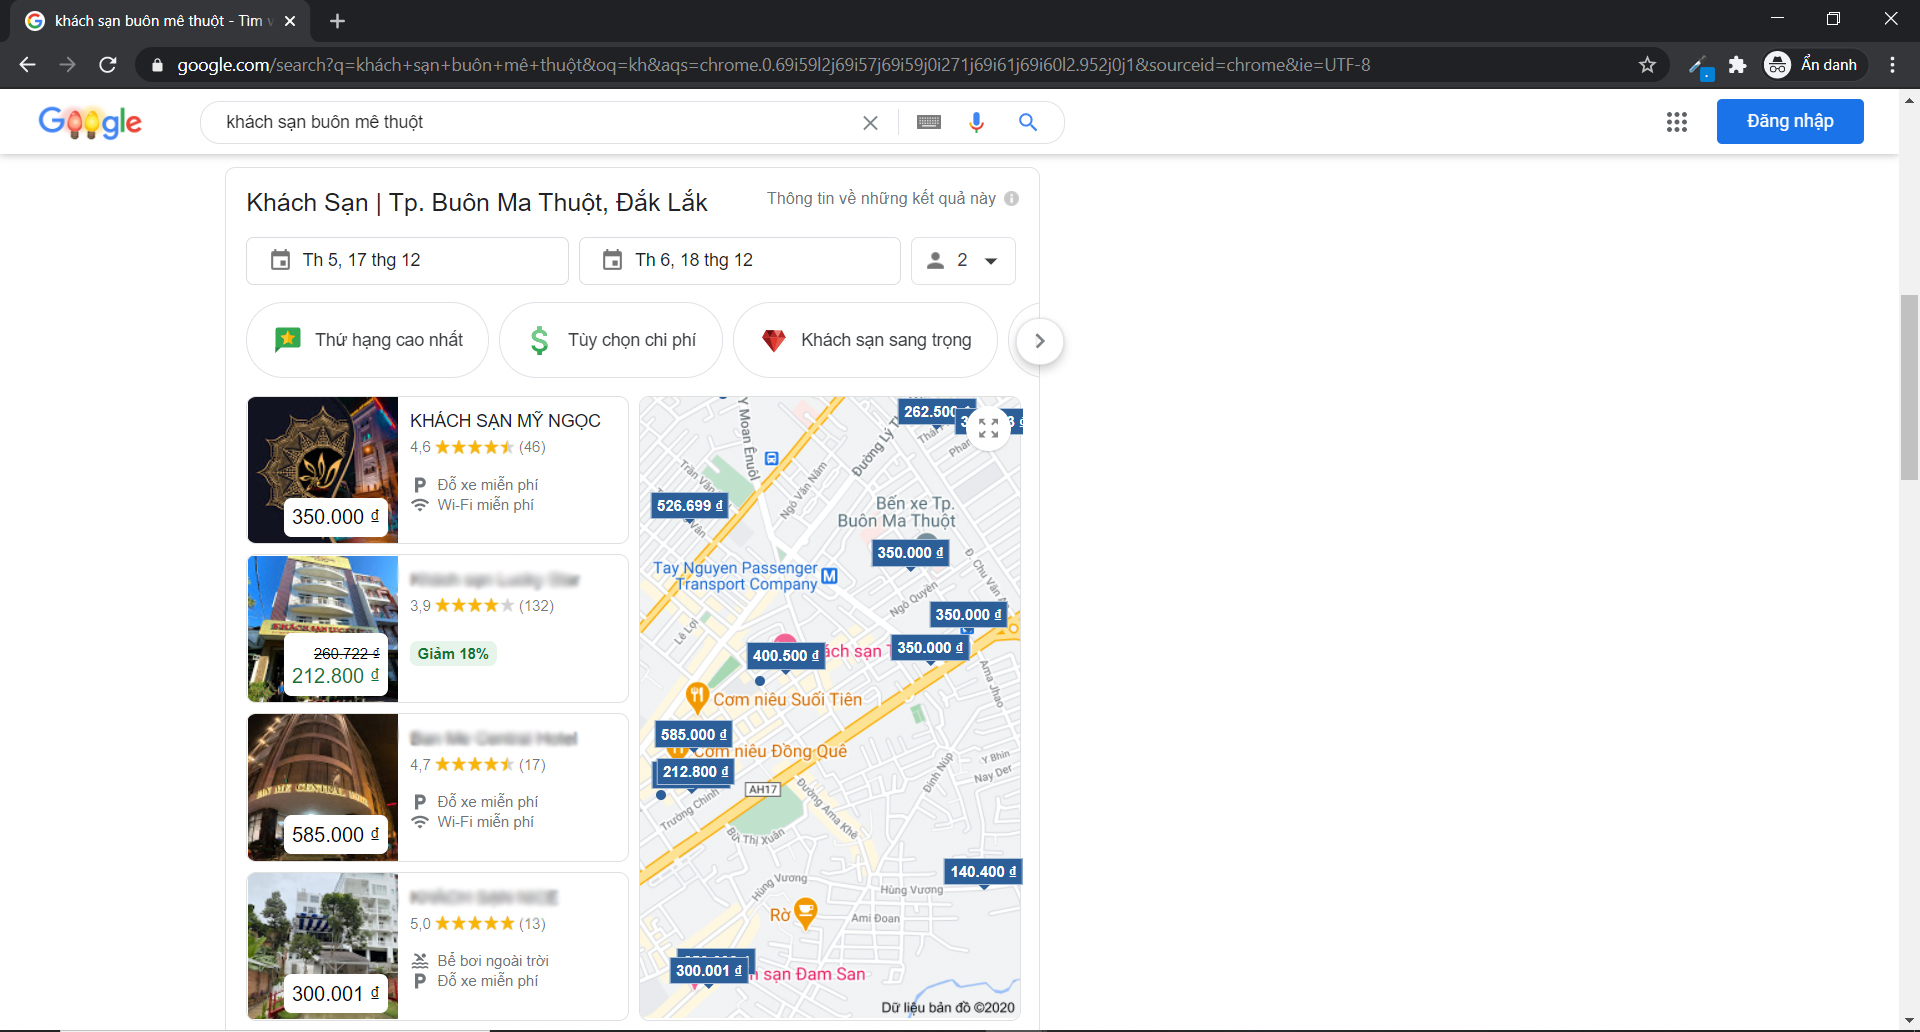This screenshot has width=1920, height=1032.
Task: Click Bể bơi ngoài trời amenity text
Action: pos(493,961)
